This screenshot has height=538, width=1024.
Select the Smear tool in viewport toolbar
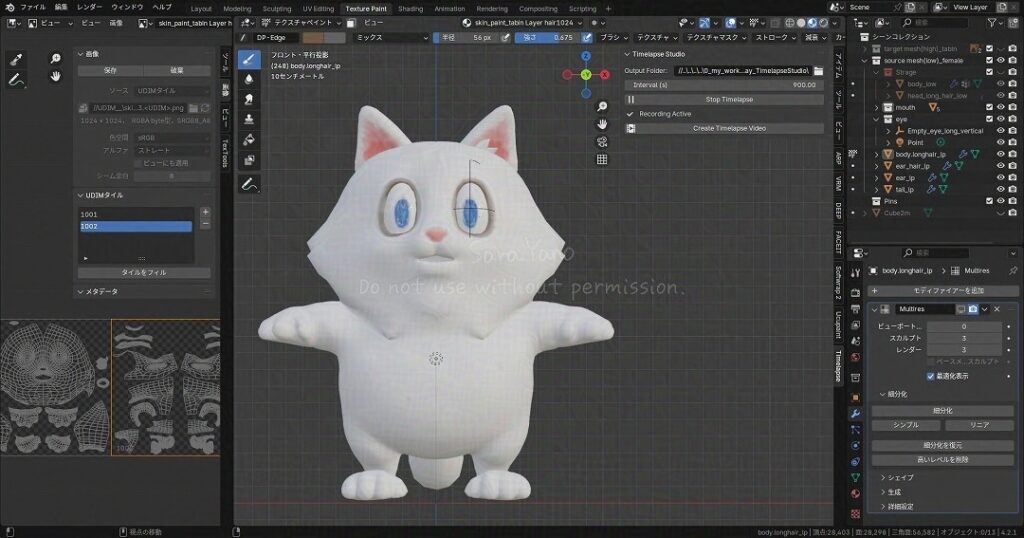click(x=249, y=99)
